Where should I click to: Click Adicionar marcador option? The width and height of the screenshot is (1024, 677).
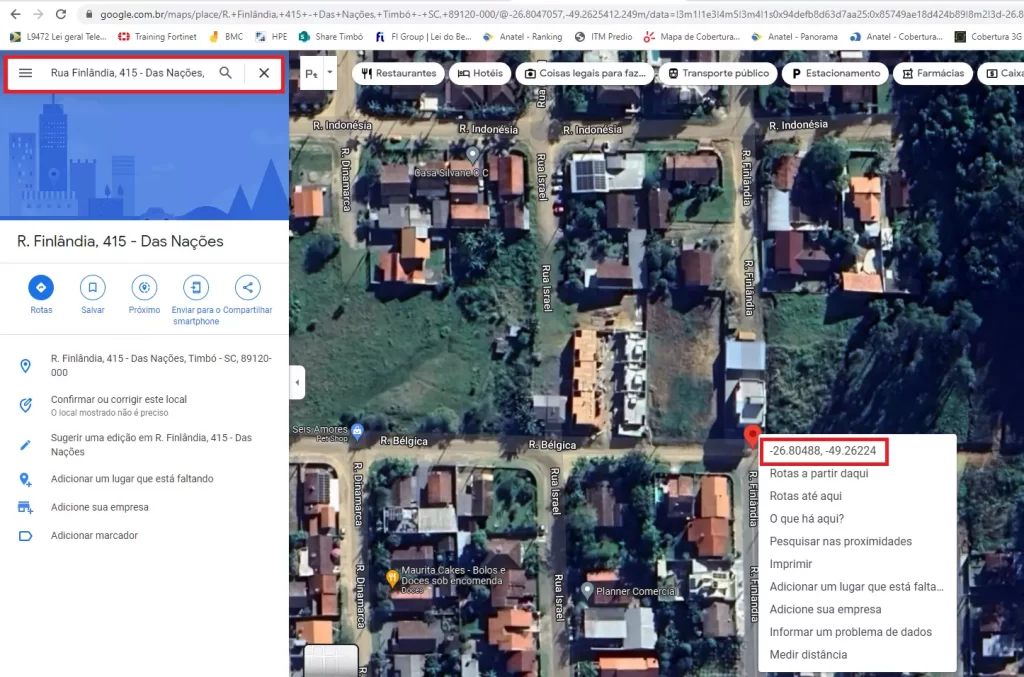coord(94,535)
